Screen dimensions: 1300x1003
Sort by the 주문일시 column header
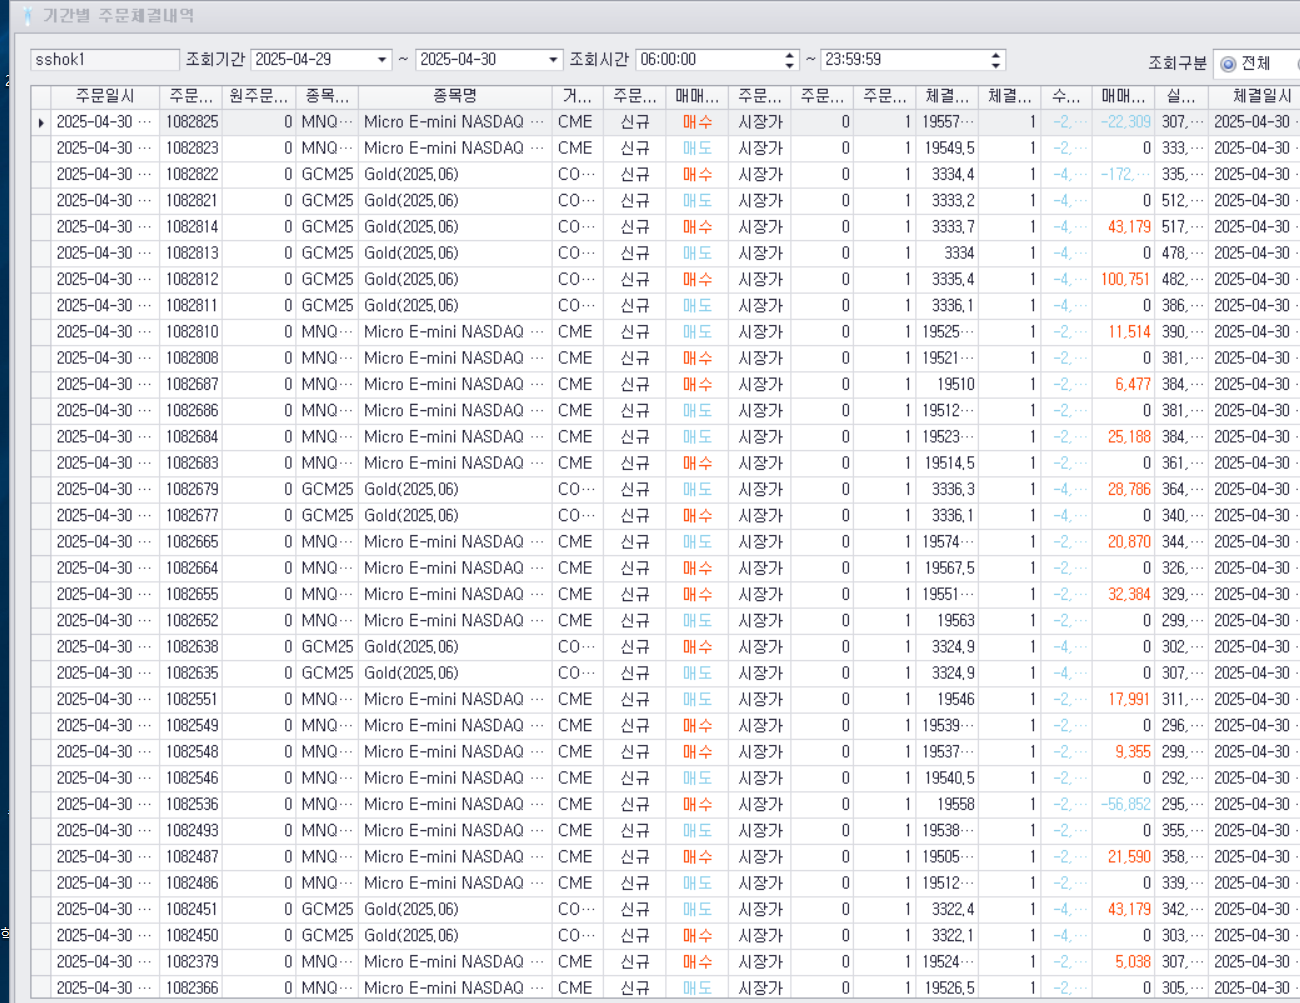click(105, 96)
